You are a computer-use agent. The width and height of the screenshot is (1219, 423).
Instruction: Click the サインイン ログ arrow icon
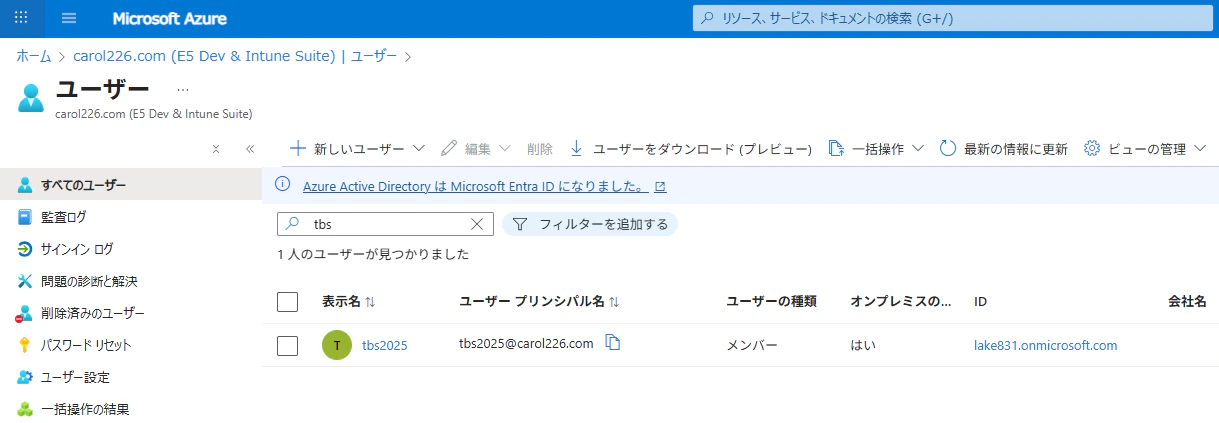point(25,249)
